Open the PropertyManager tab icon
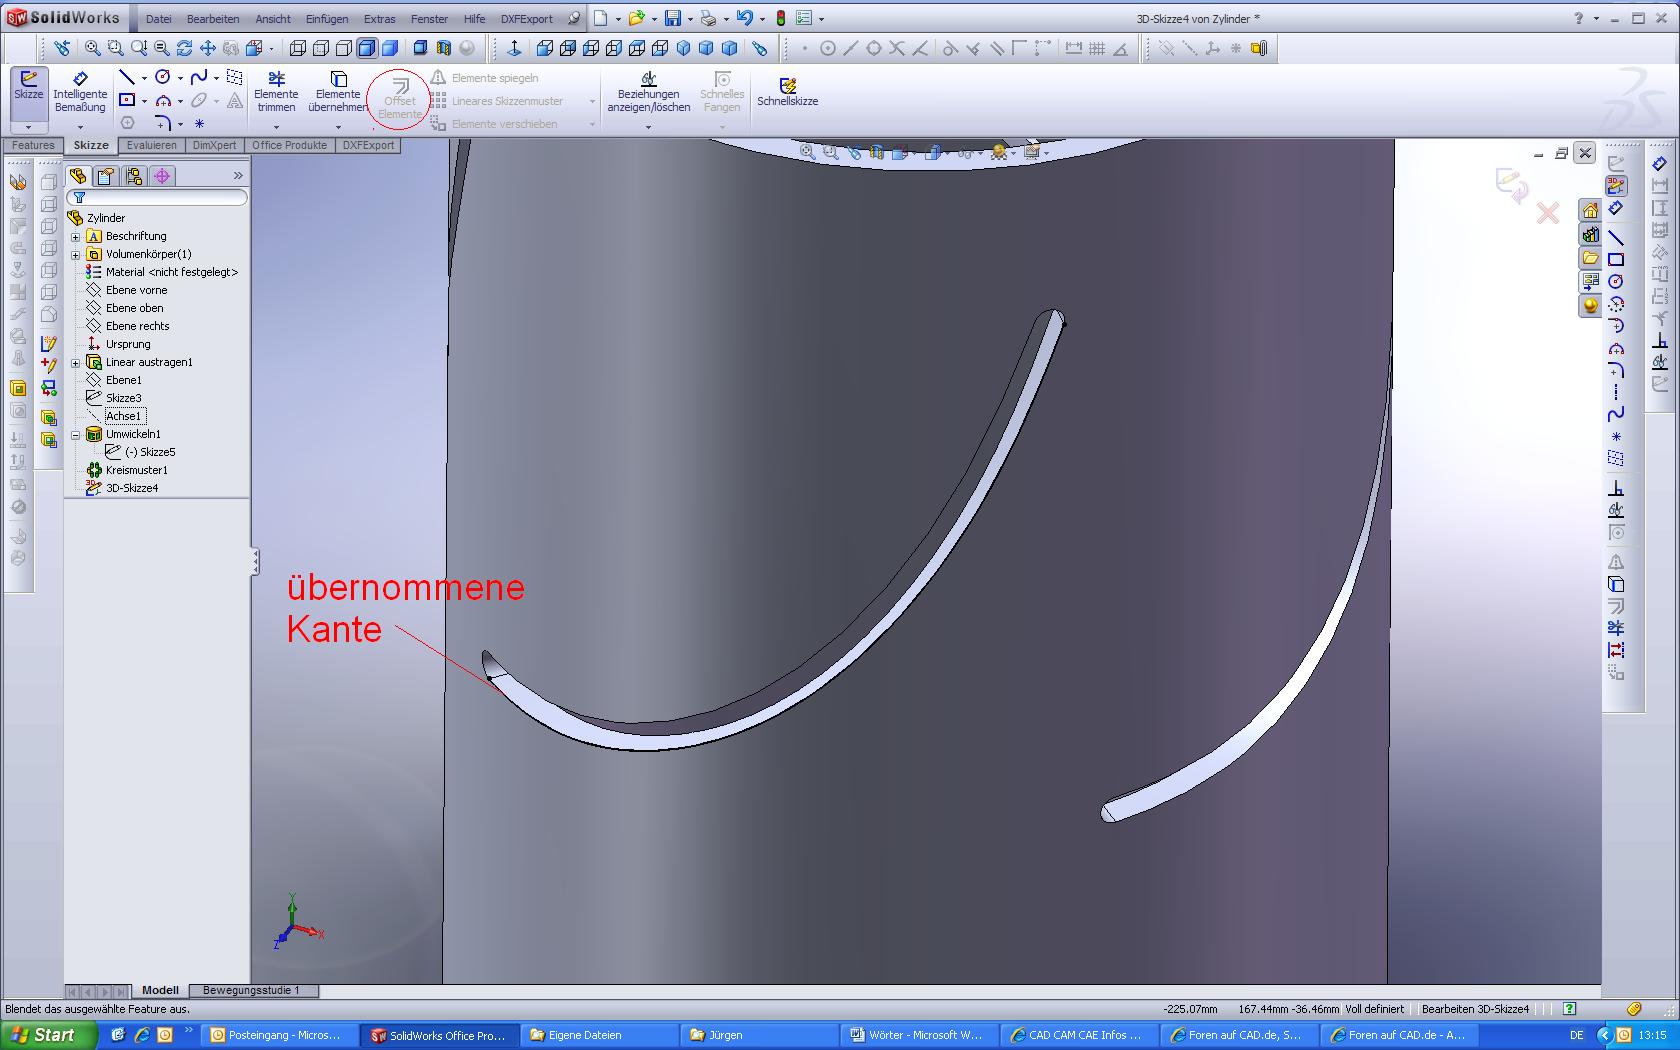The height and width of the screenshot is (1050, 1680). coord(106,176)
